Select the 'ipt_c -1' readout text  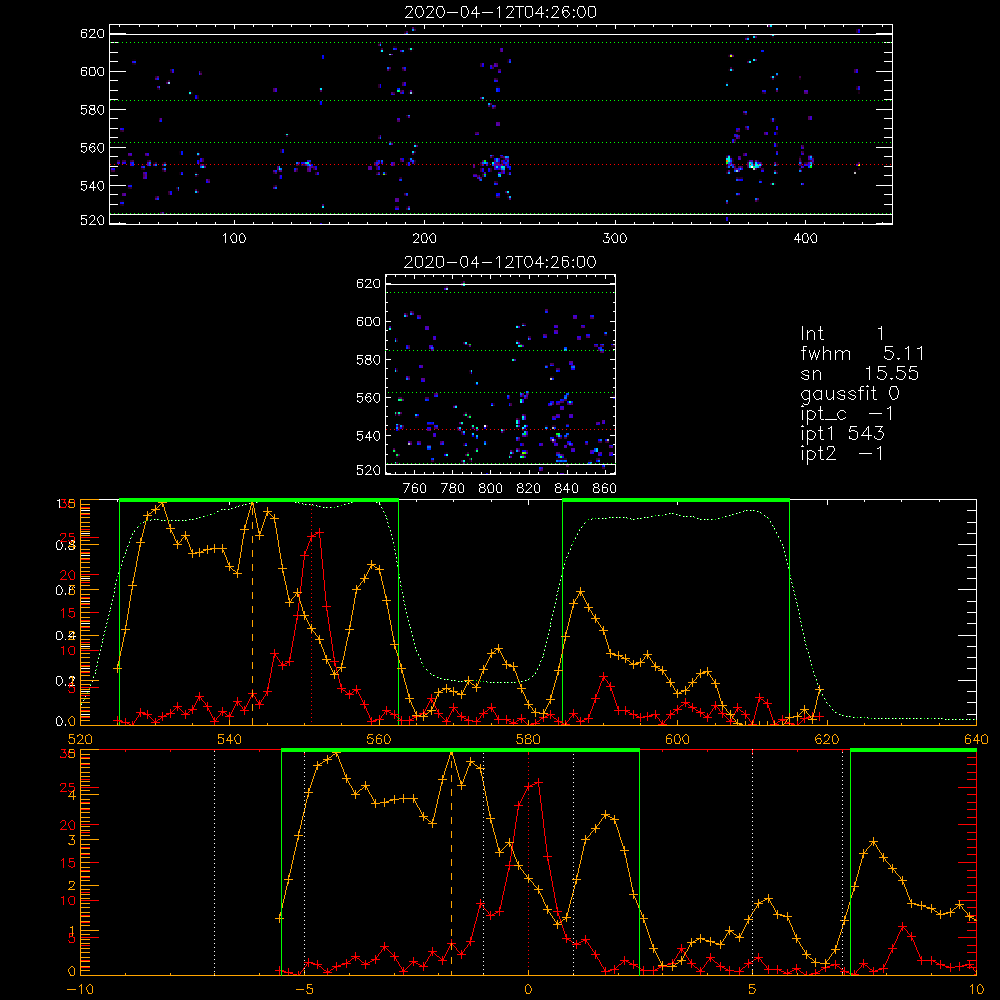[x=847, y=414]
